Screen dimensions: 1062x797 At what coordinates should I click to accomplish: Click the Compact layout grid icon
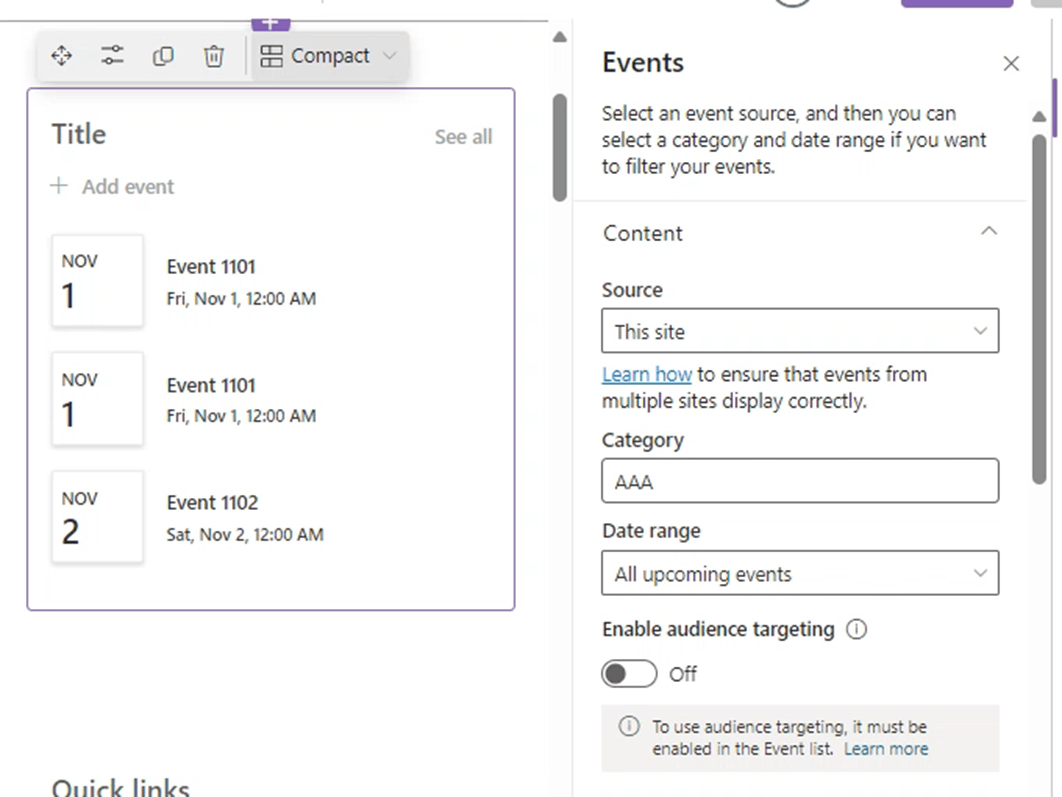(x=272, y=56)
